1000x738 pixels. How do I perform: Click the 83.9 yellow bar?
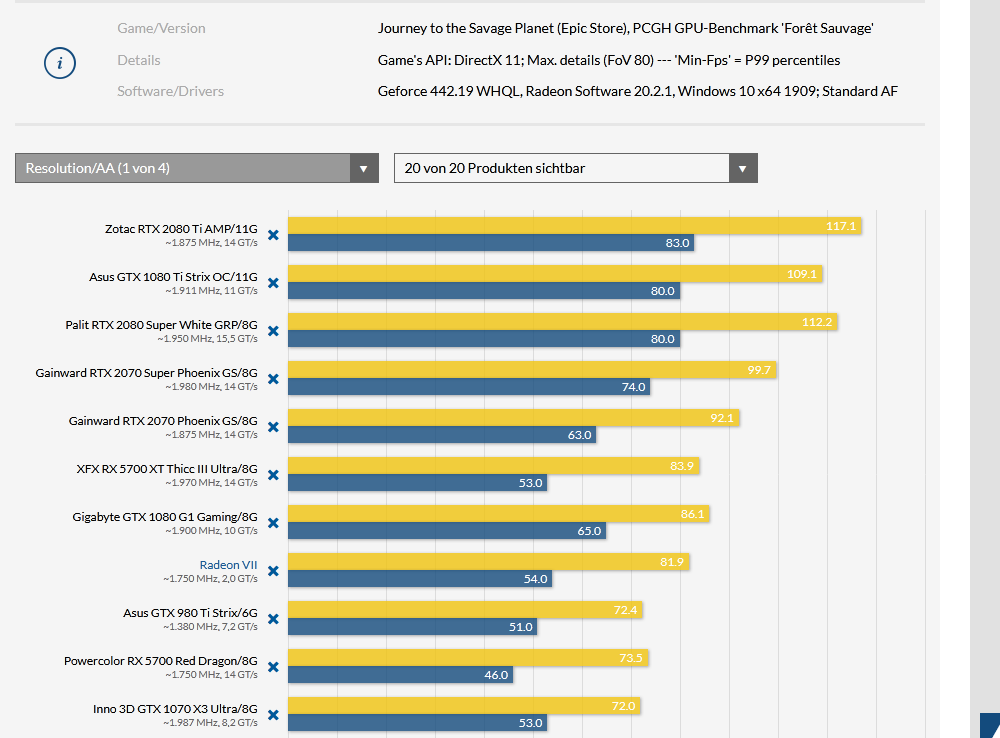pyautogui.click(x=494, y=466)
